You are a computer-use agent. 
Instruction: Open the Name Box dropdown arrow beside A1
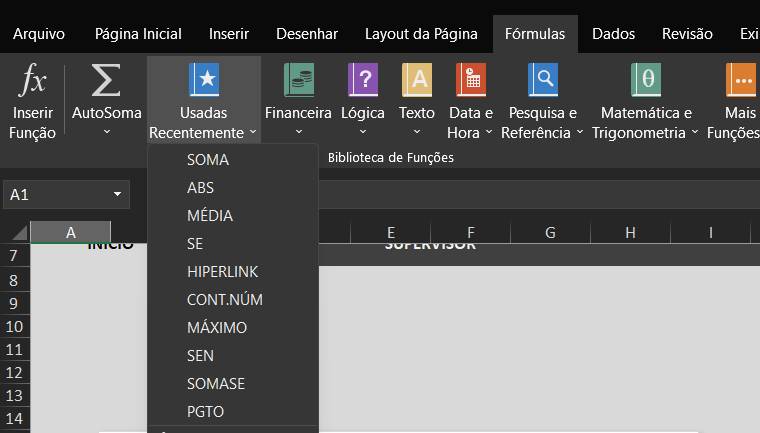pyautogui.click(x=117, y=194)
